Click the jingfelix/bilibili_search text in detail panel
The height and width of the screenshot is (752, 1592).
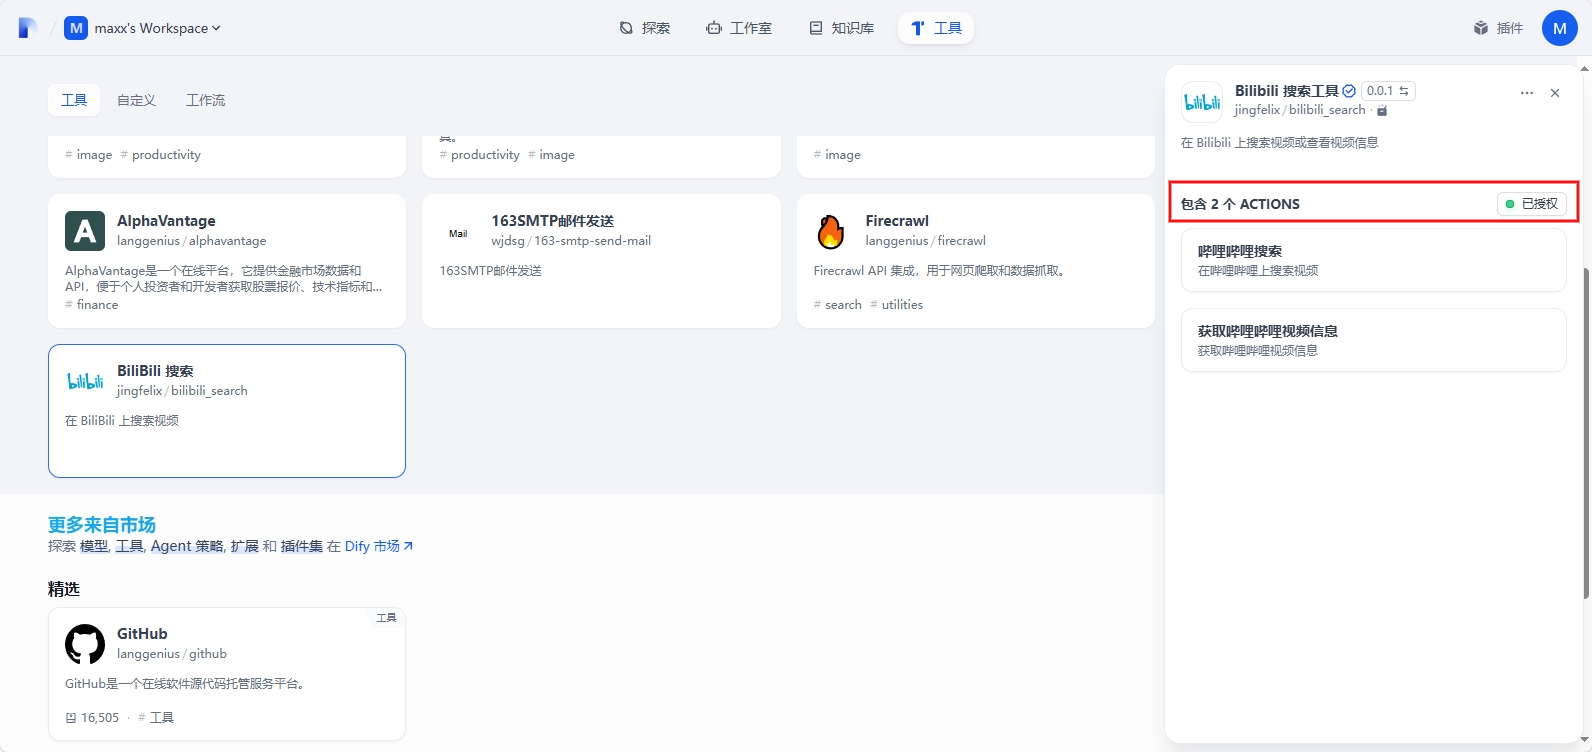pyautogui.click(x=1300, y=110)
